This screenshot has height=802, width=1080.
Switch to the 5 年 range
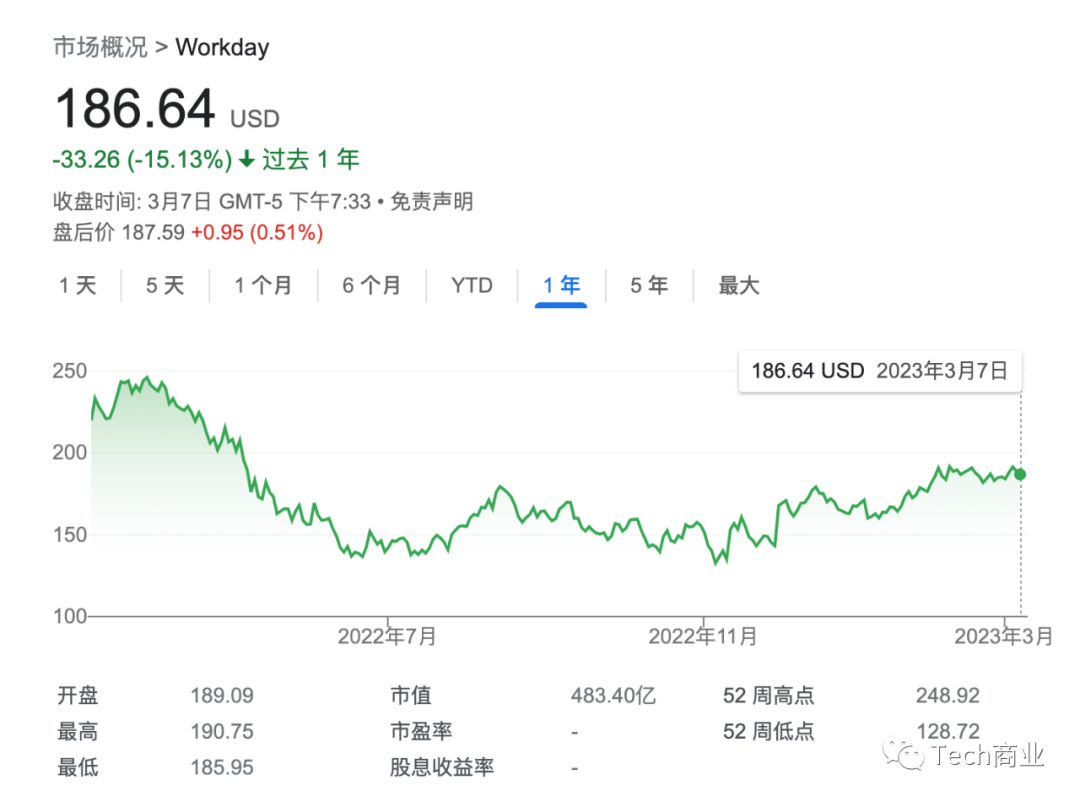(x=649, y=286)
